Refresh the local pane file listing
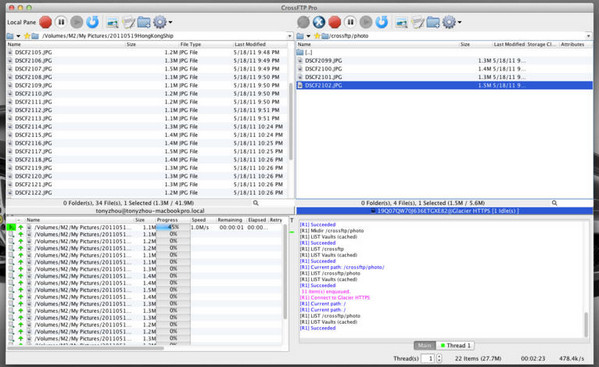Screen dimensions: 599x367 coord(92,22)
